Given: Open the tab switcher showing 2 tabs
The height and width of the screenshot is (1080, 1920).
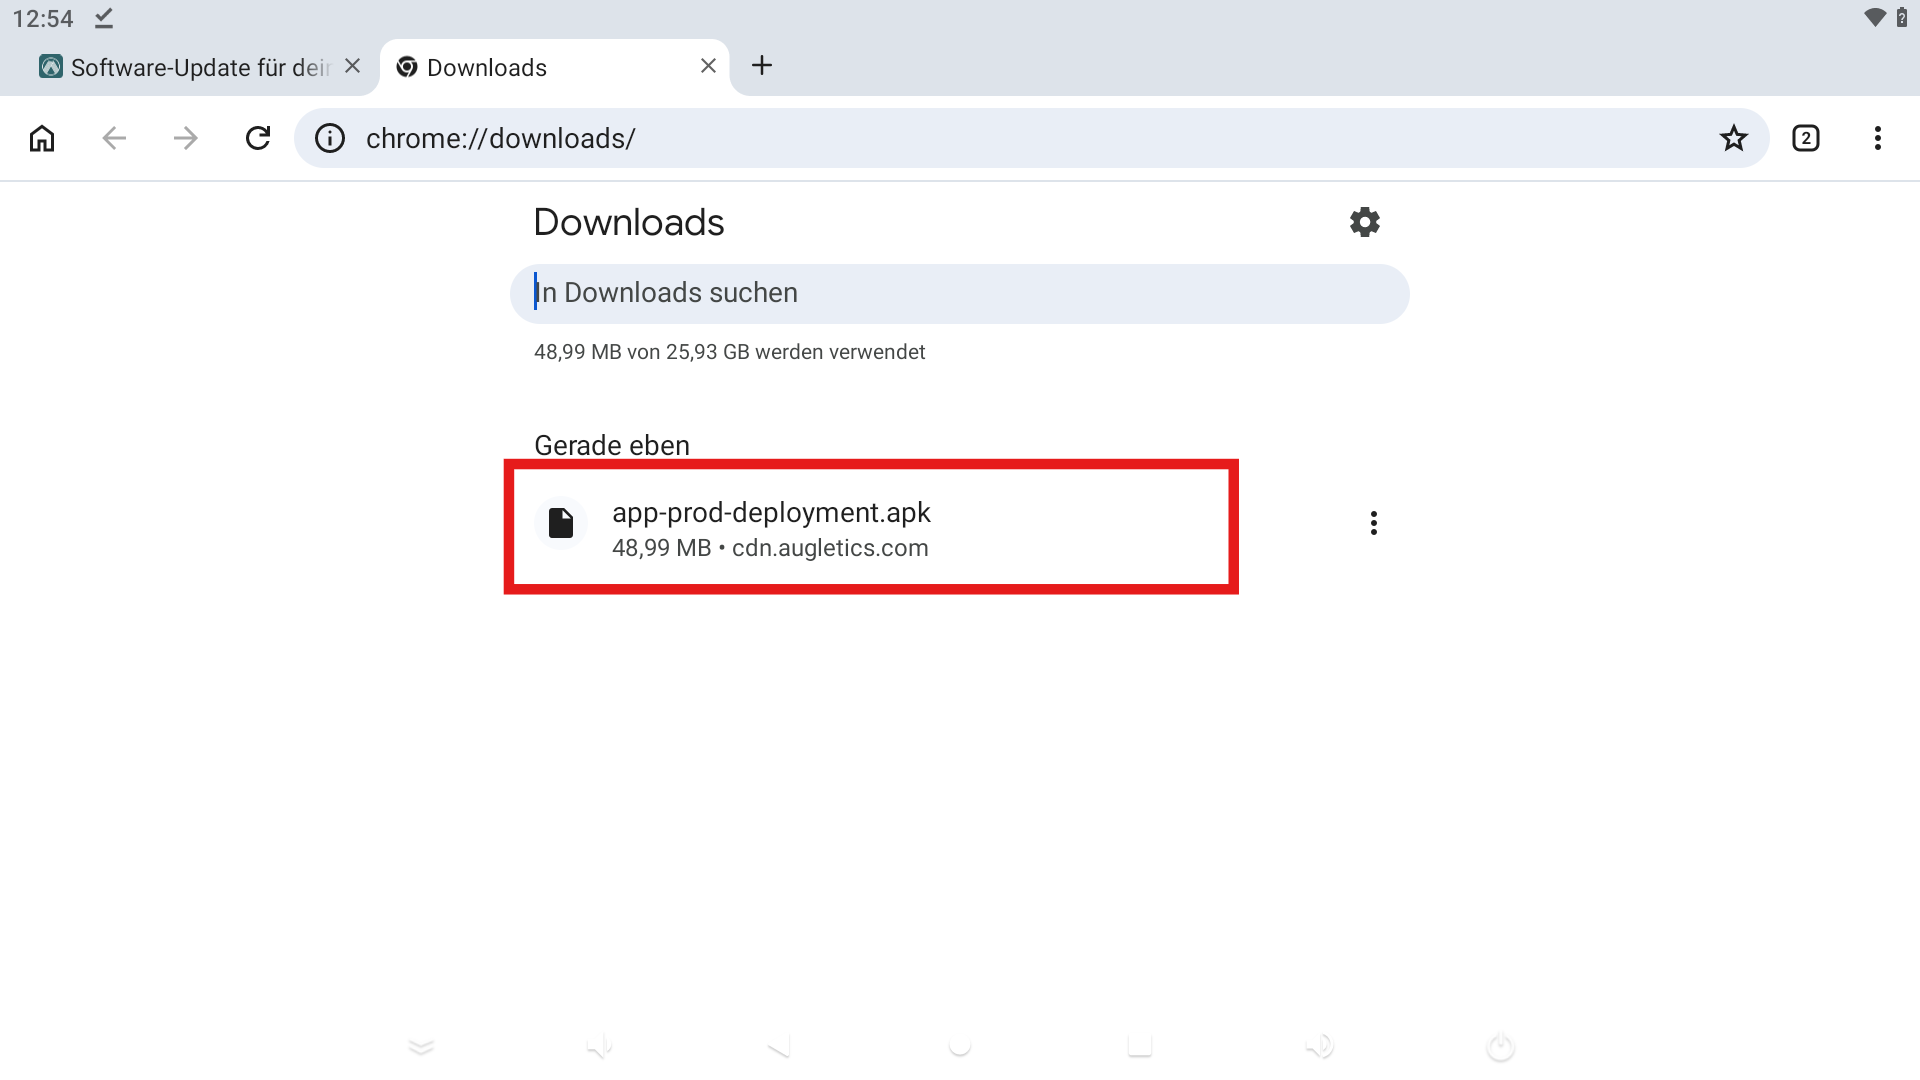Looking at the screenshot, I should tap(1806, 138).
